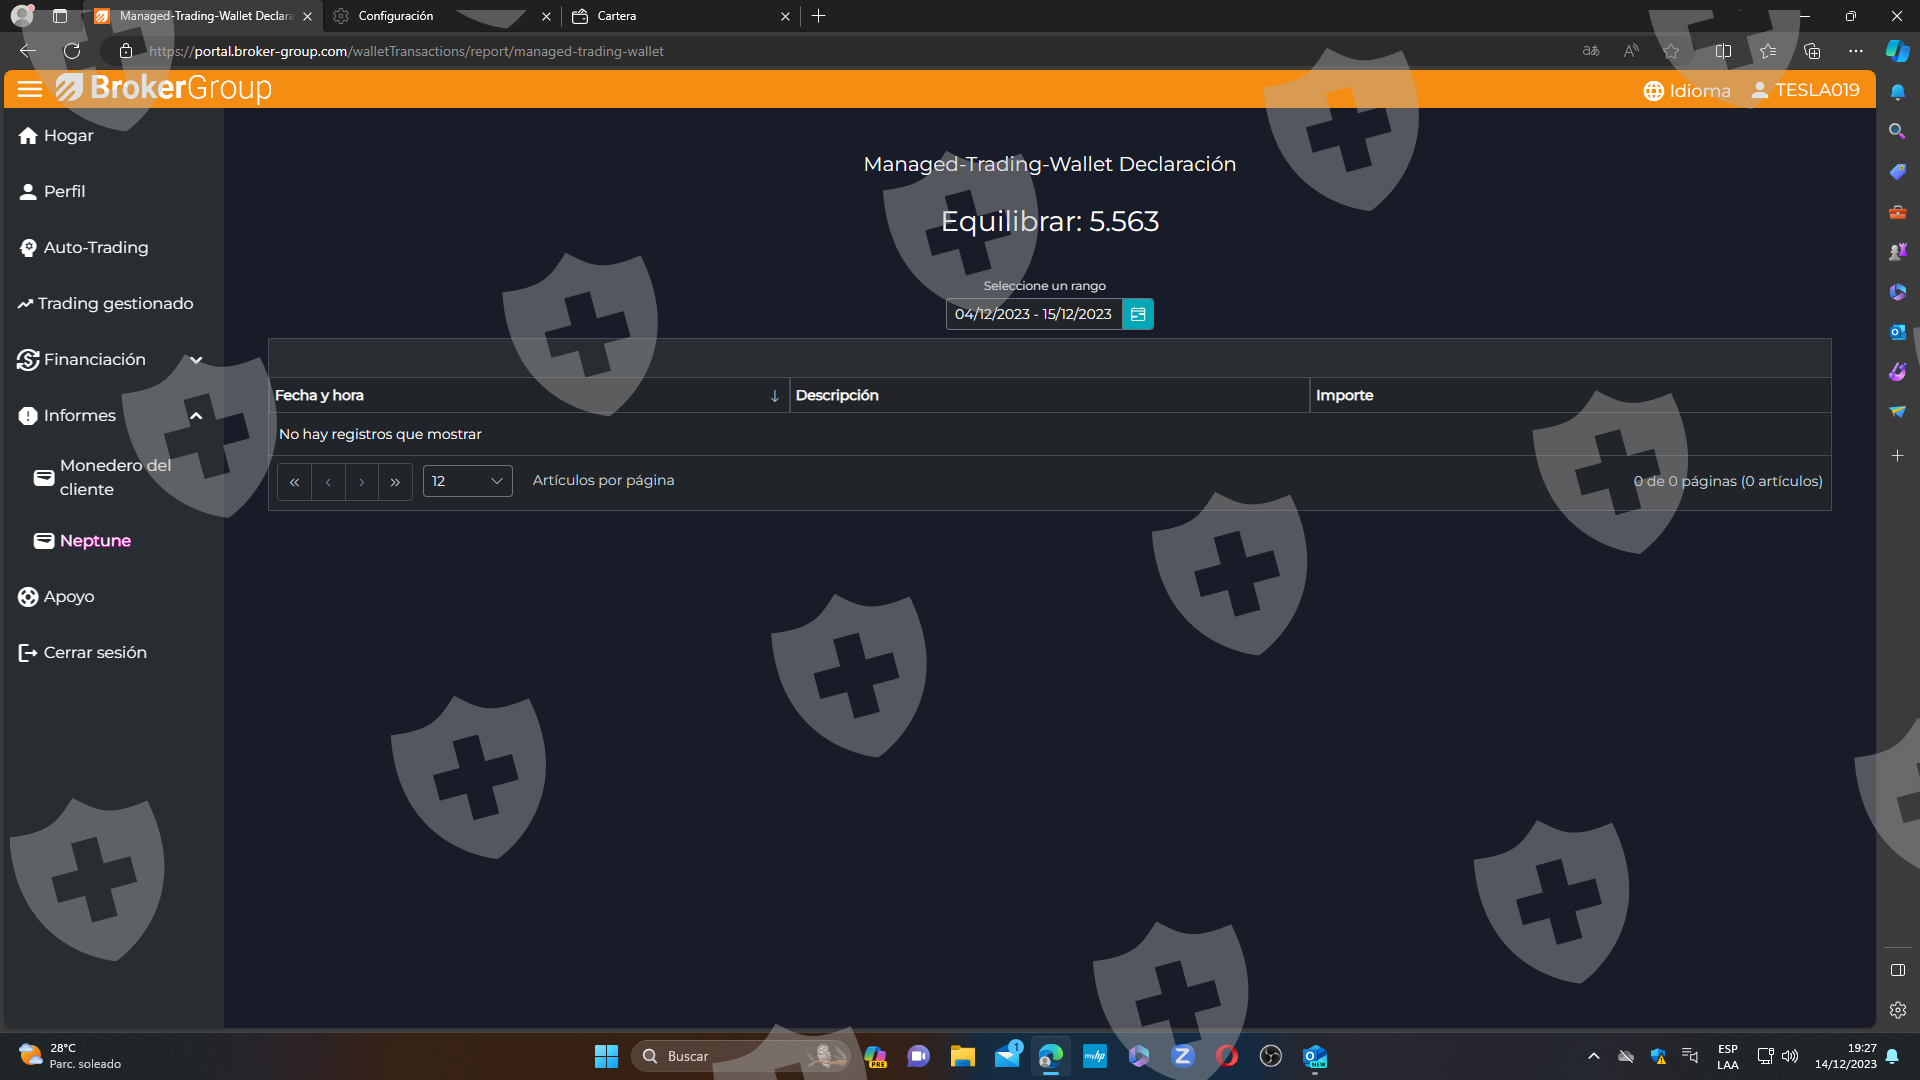
Task: Click the Cerrar sesión logout icon
Action: click(x=28, y=653)
